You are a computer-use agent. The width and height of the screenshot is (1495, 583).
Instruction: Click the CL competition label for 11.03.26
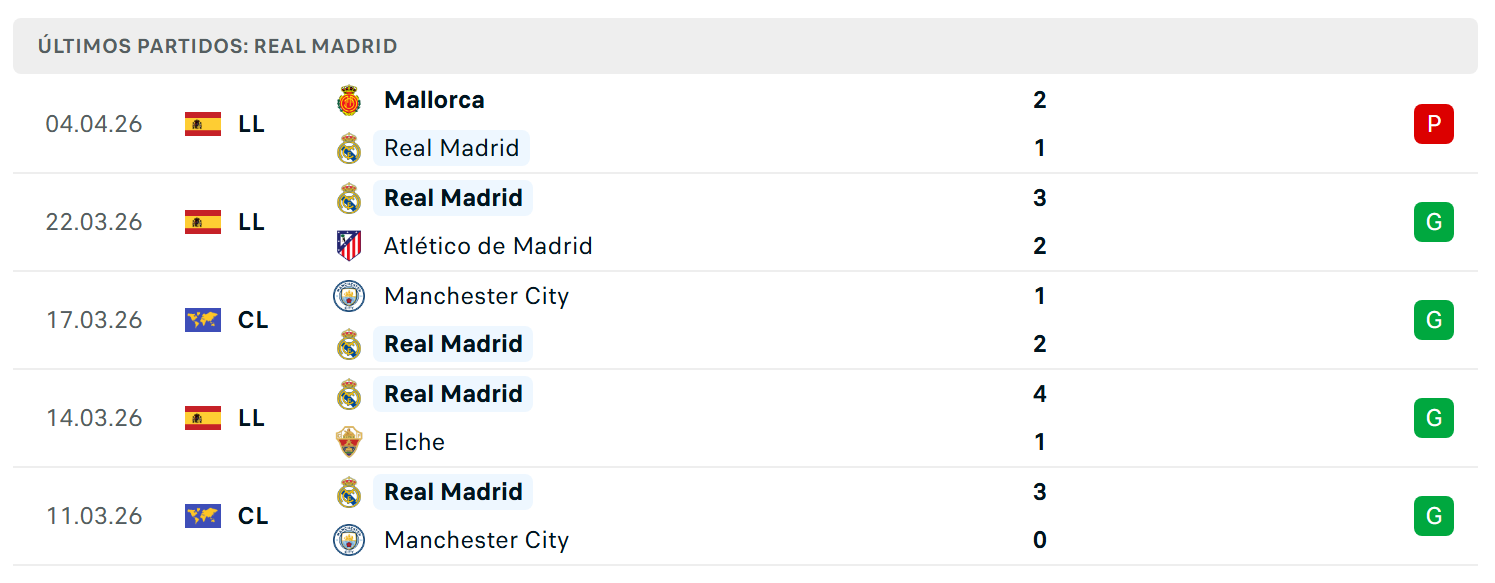[253, 516]
